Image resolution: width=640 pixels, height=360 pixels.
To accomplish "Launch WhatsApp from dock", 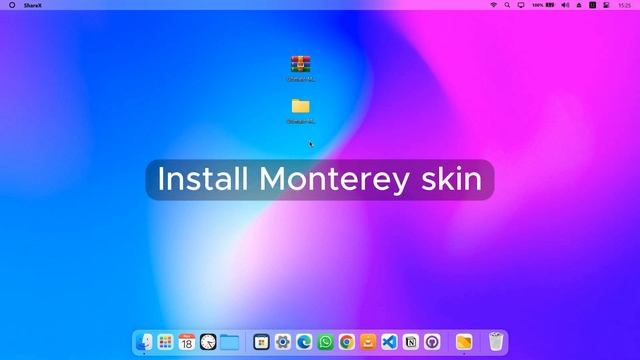I will [325, 342].
